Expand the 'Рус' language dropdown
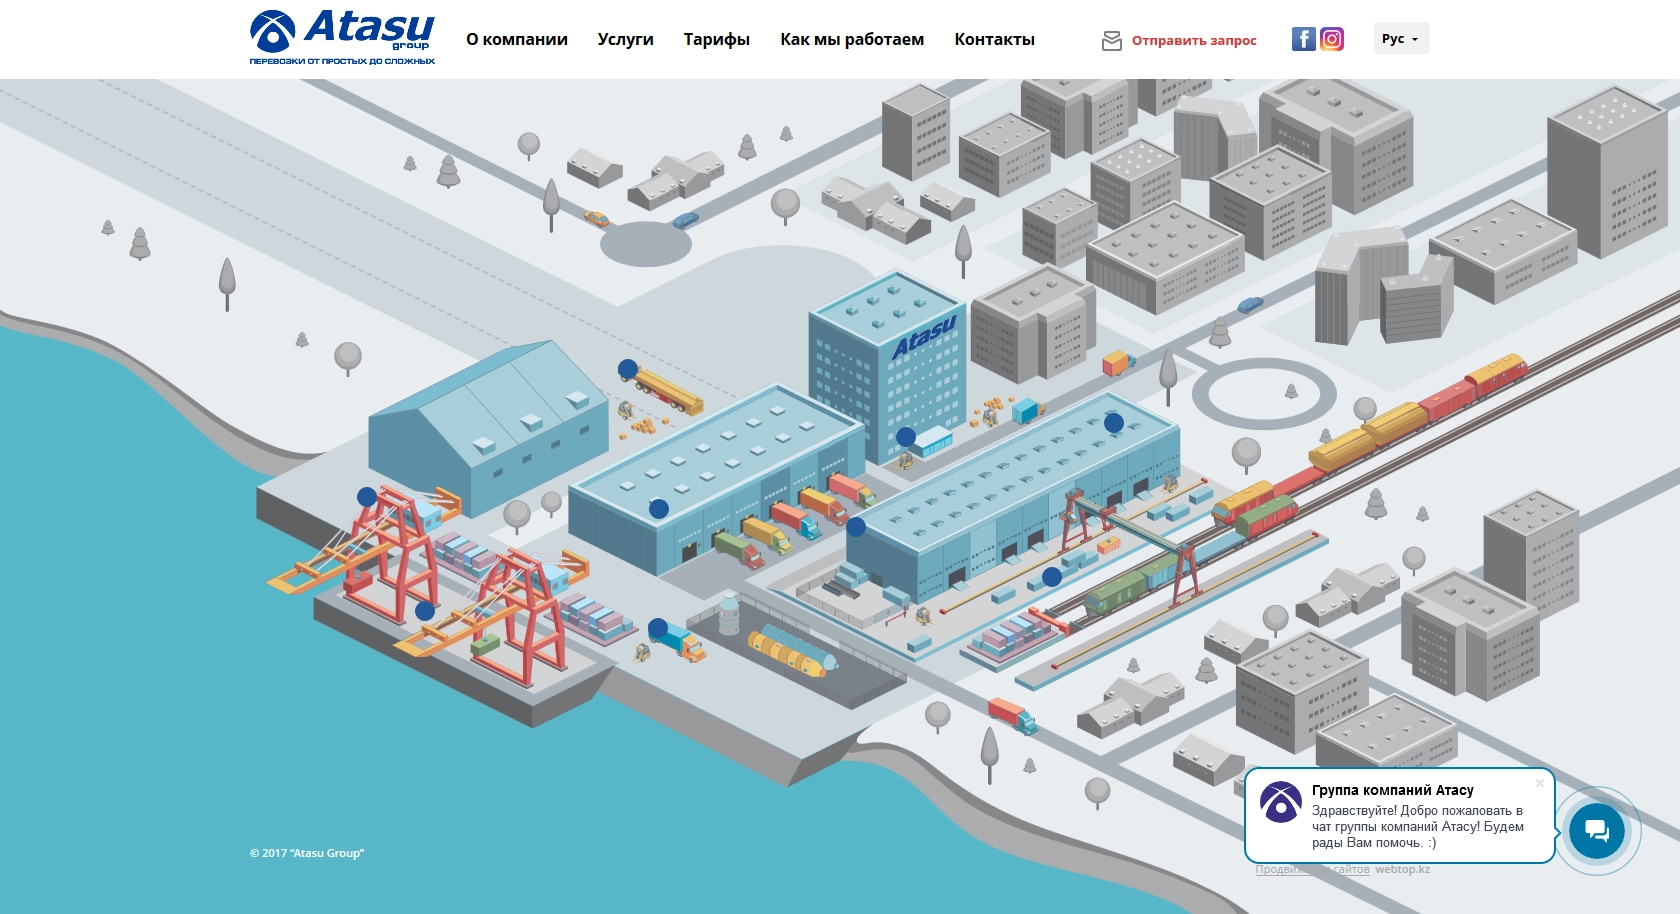 (x=1401, y=38)
